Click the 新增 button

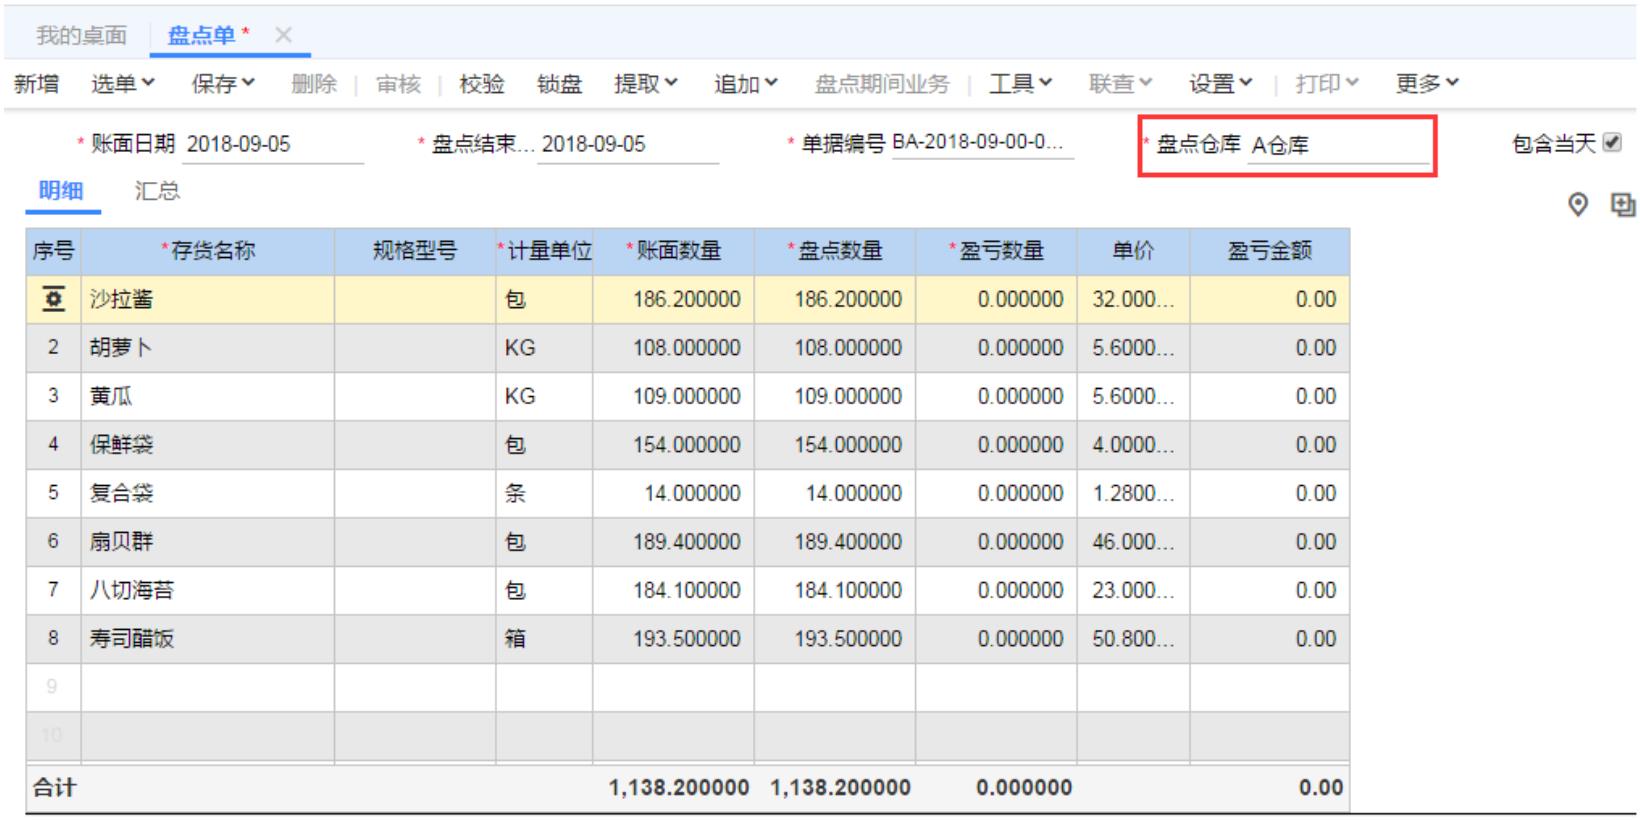tap(36, 84)
